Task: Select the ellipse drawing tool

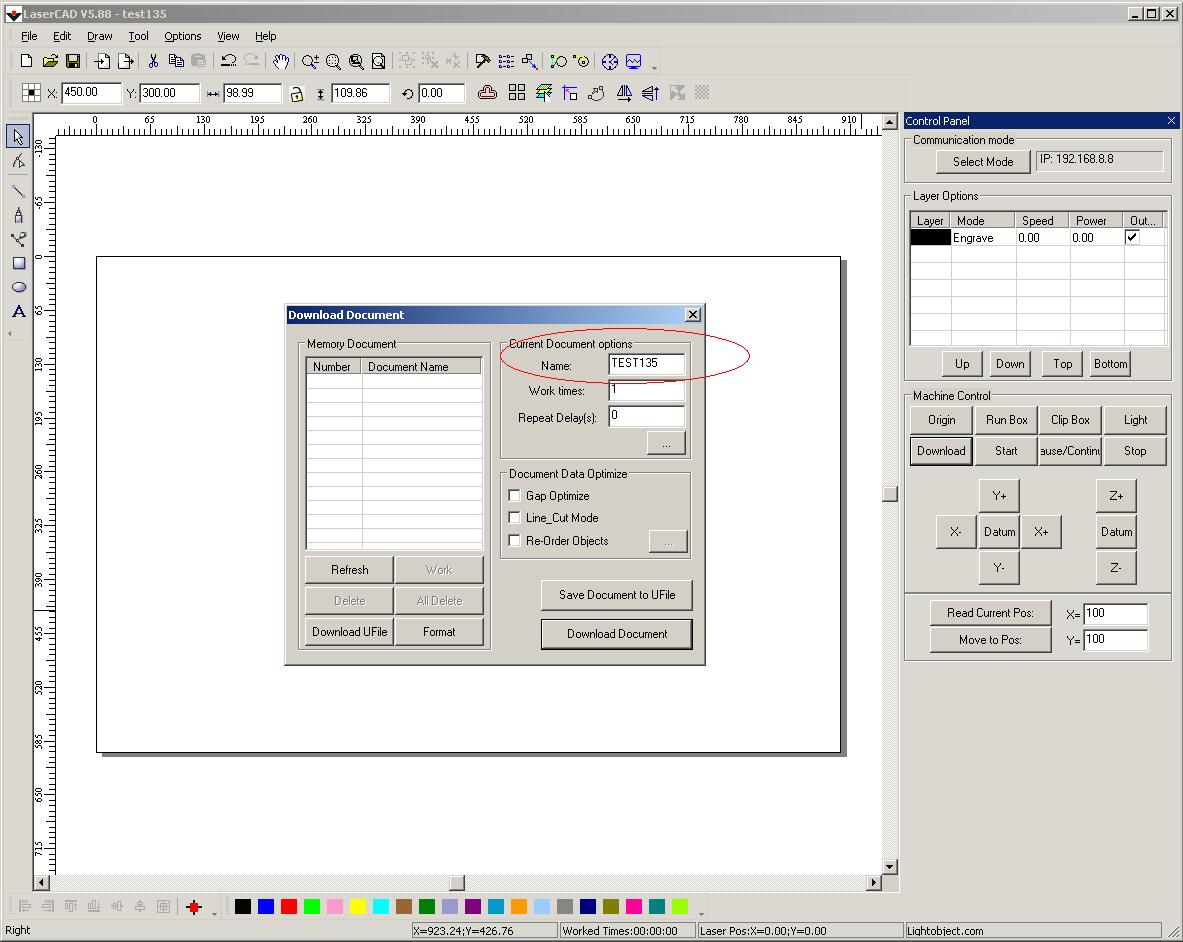Action: [18, 287]
